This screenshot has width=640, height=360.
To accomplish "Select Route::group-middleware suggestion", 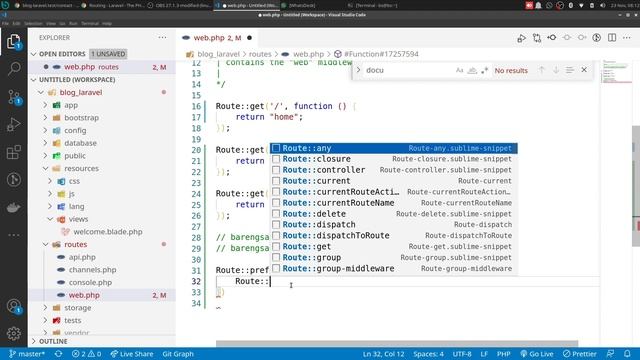I will pos(393,269).
